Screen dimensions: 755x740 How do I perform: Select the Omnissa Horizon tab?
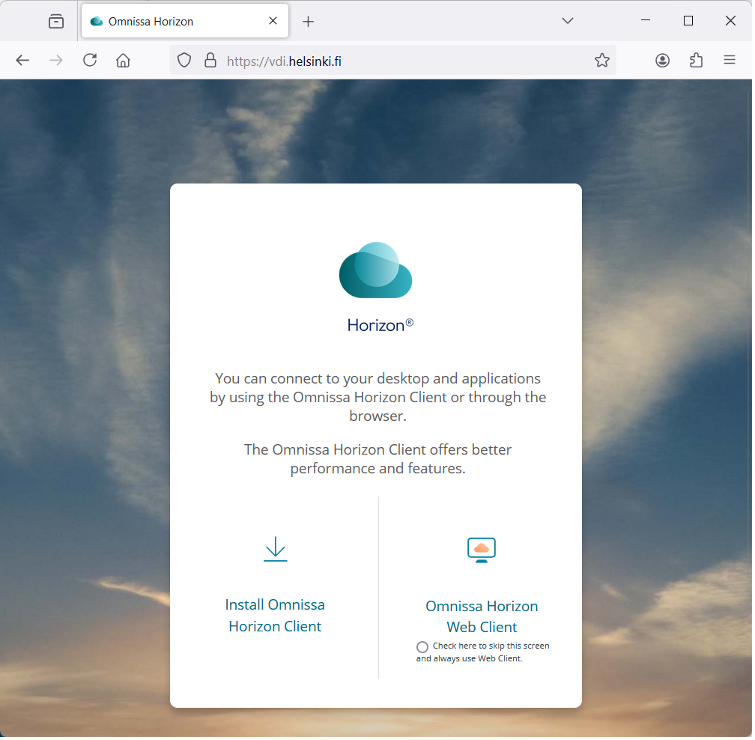pos(185,21)
